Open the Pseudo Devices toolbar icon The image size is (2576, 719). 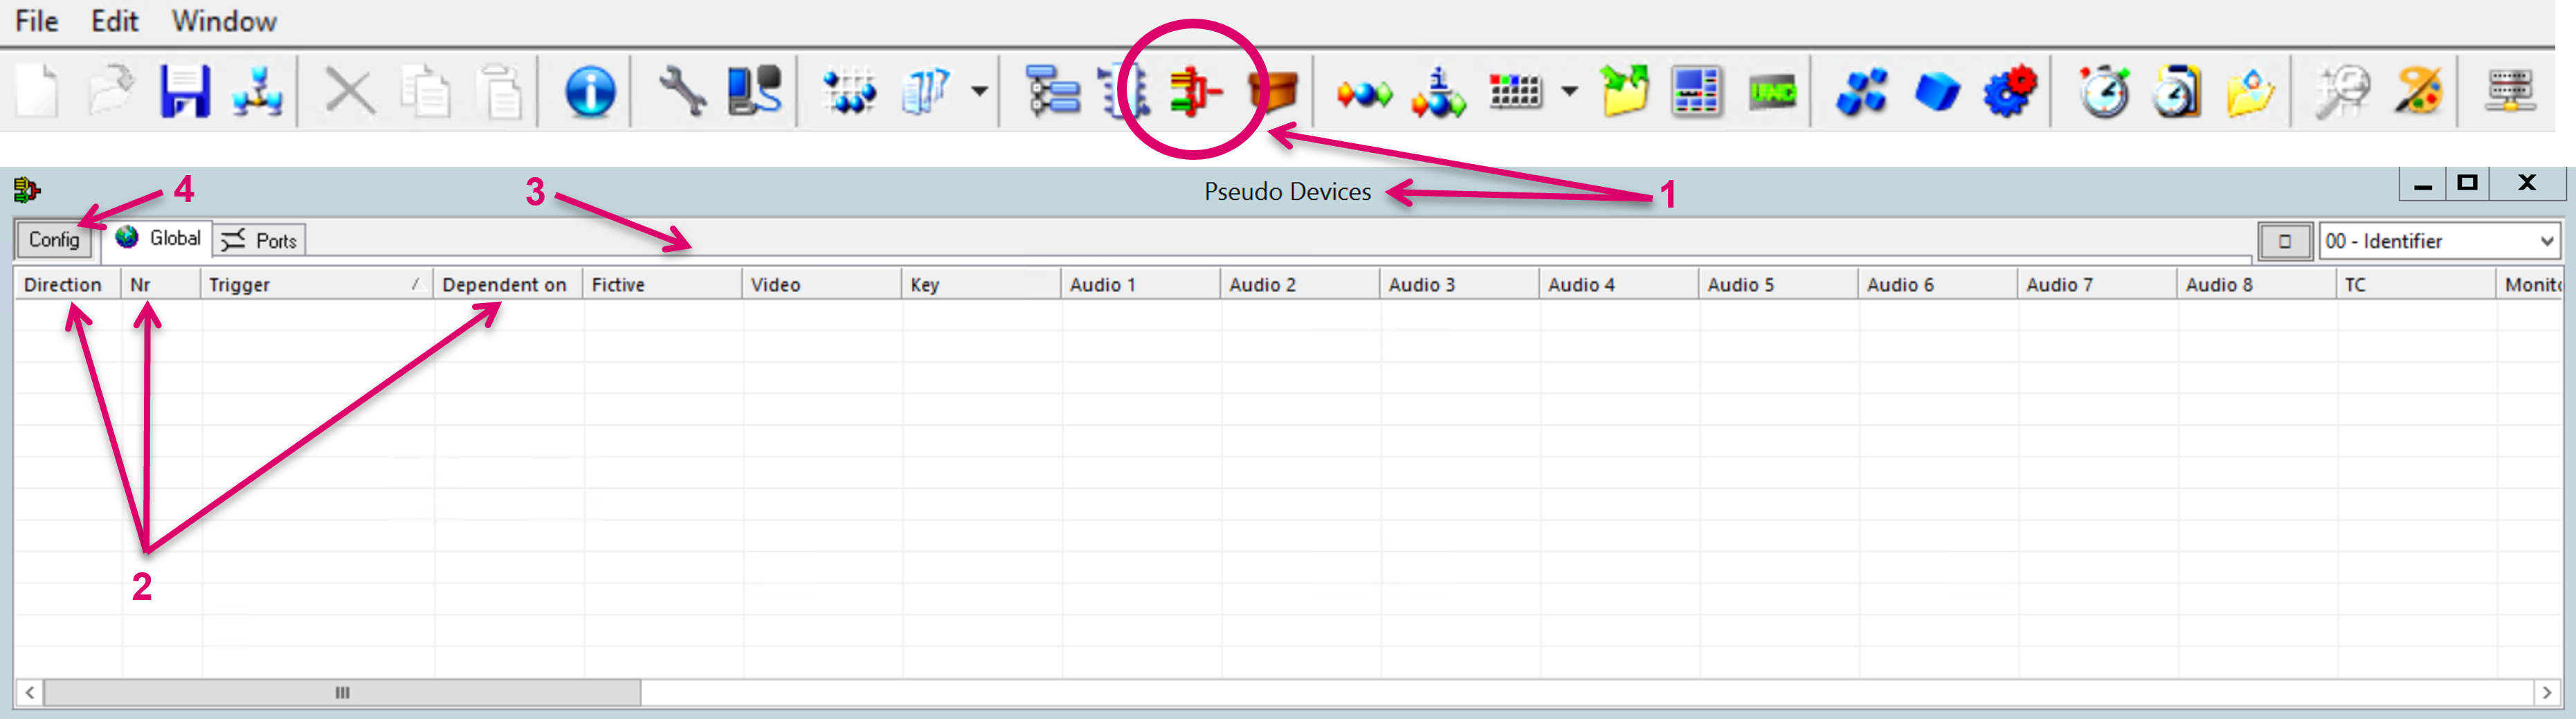1194,92
